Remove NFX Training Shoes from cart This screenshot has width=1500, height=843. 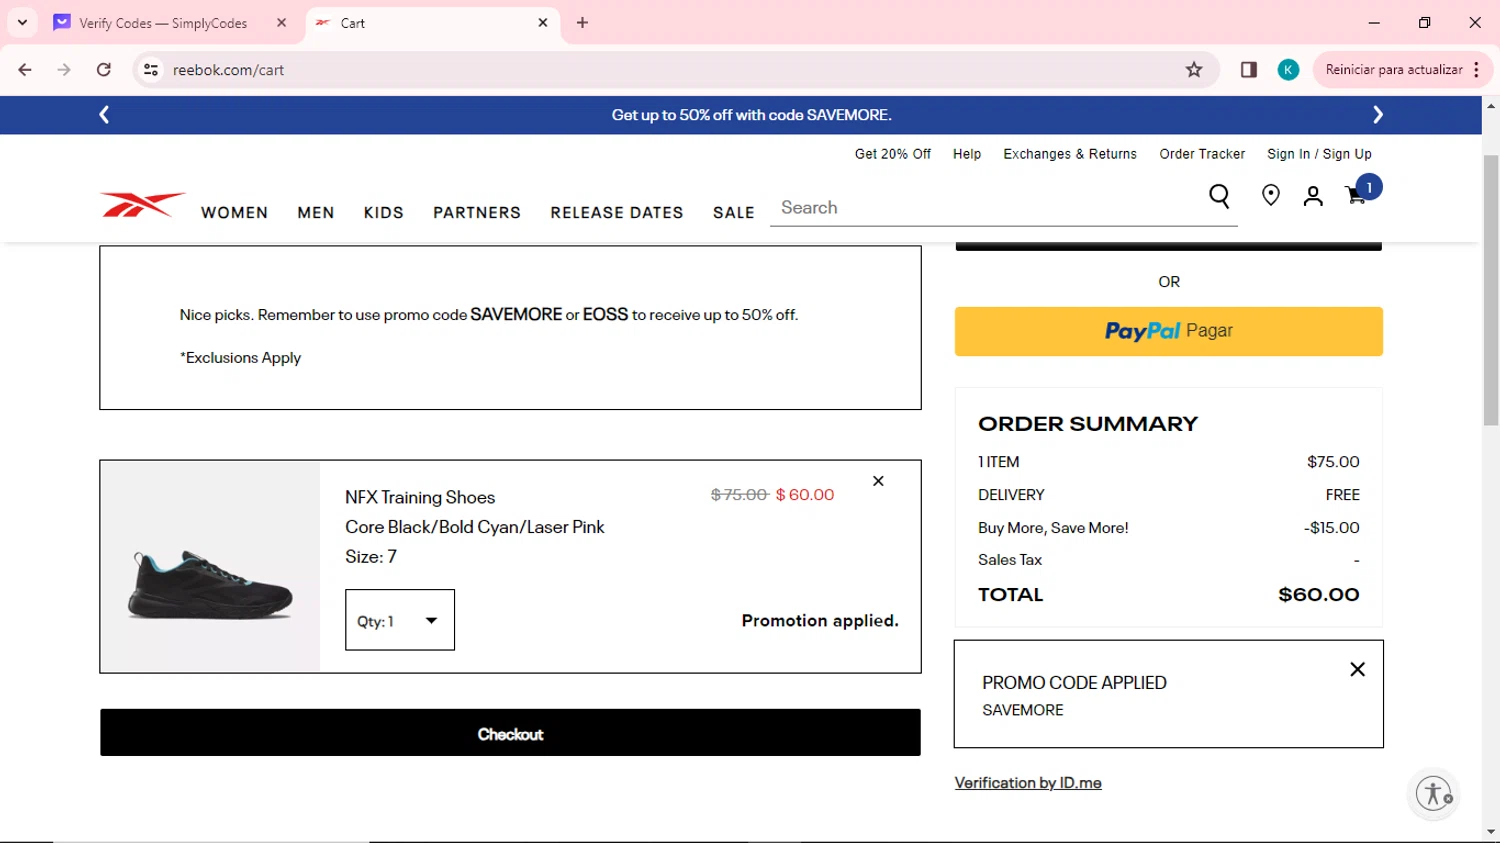click(878, 481)
